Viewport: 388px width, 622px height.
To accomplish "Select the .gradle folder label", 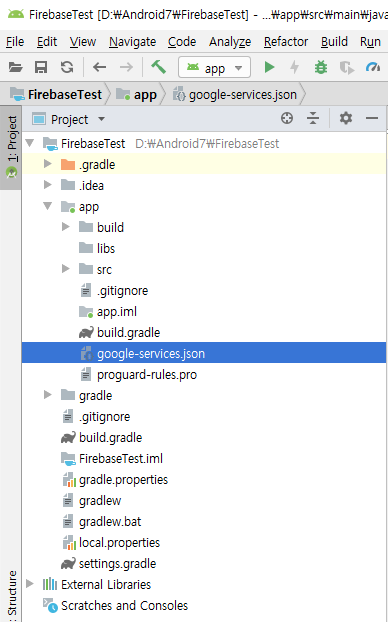I will (97, 164).
